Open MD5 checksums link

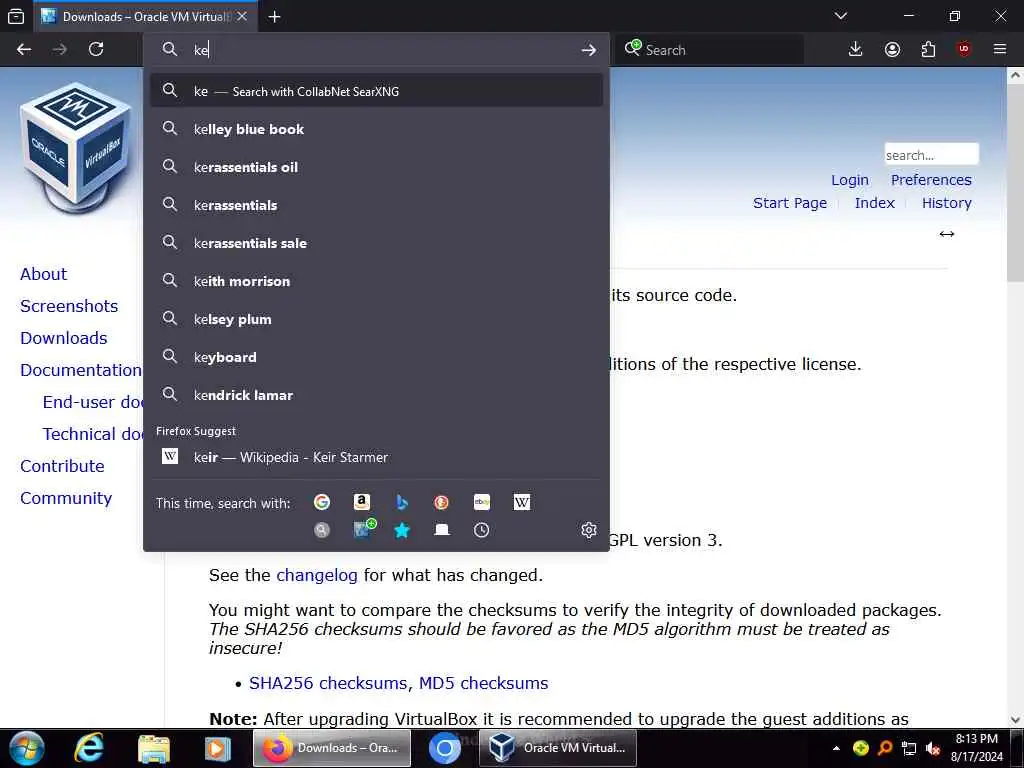pyautogui.click(x=483, y=683)
